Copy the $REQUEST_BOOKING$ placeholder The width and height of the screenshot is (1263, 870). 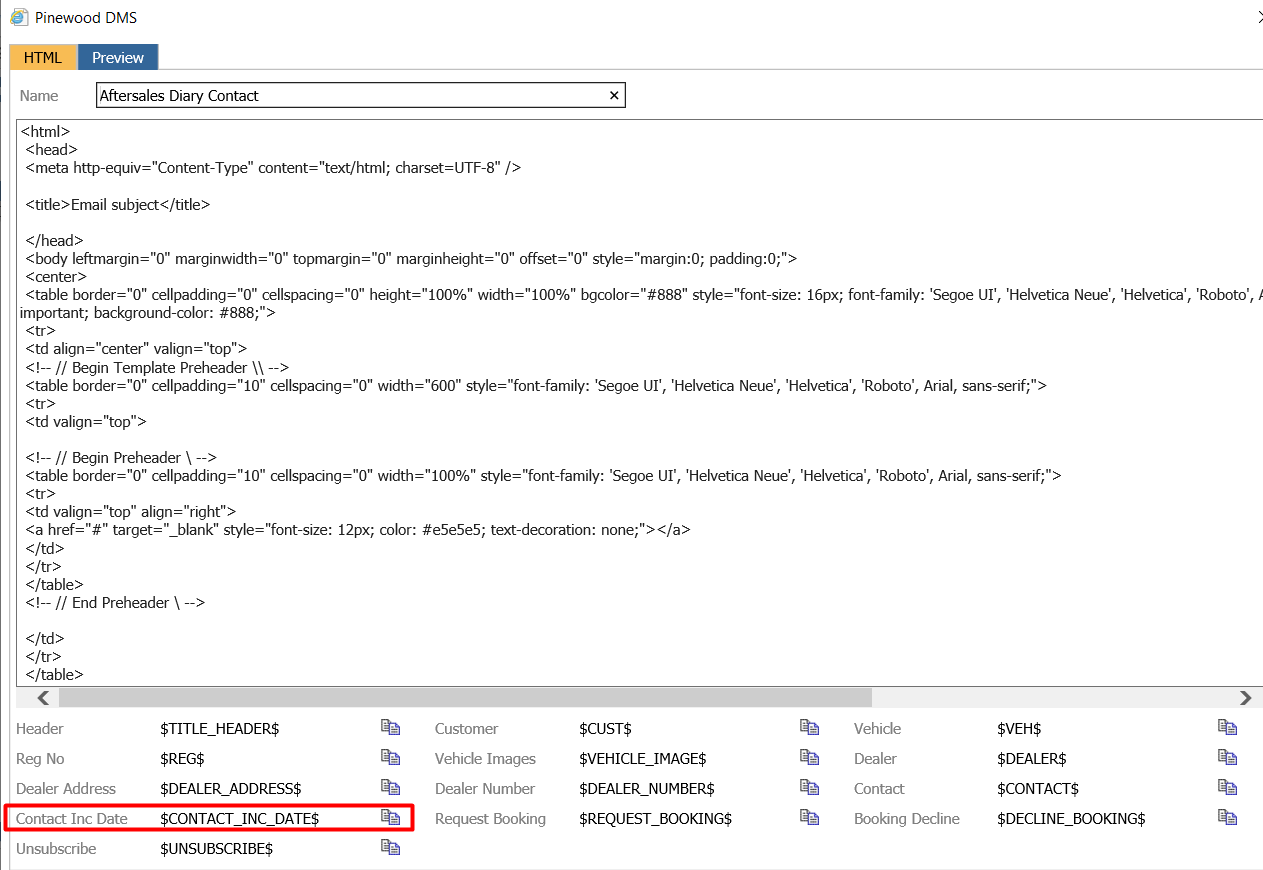pyautogui.click(x=809, y=818)
